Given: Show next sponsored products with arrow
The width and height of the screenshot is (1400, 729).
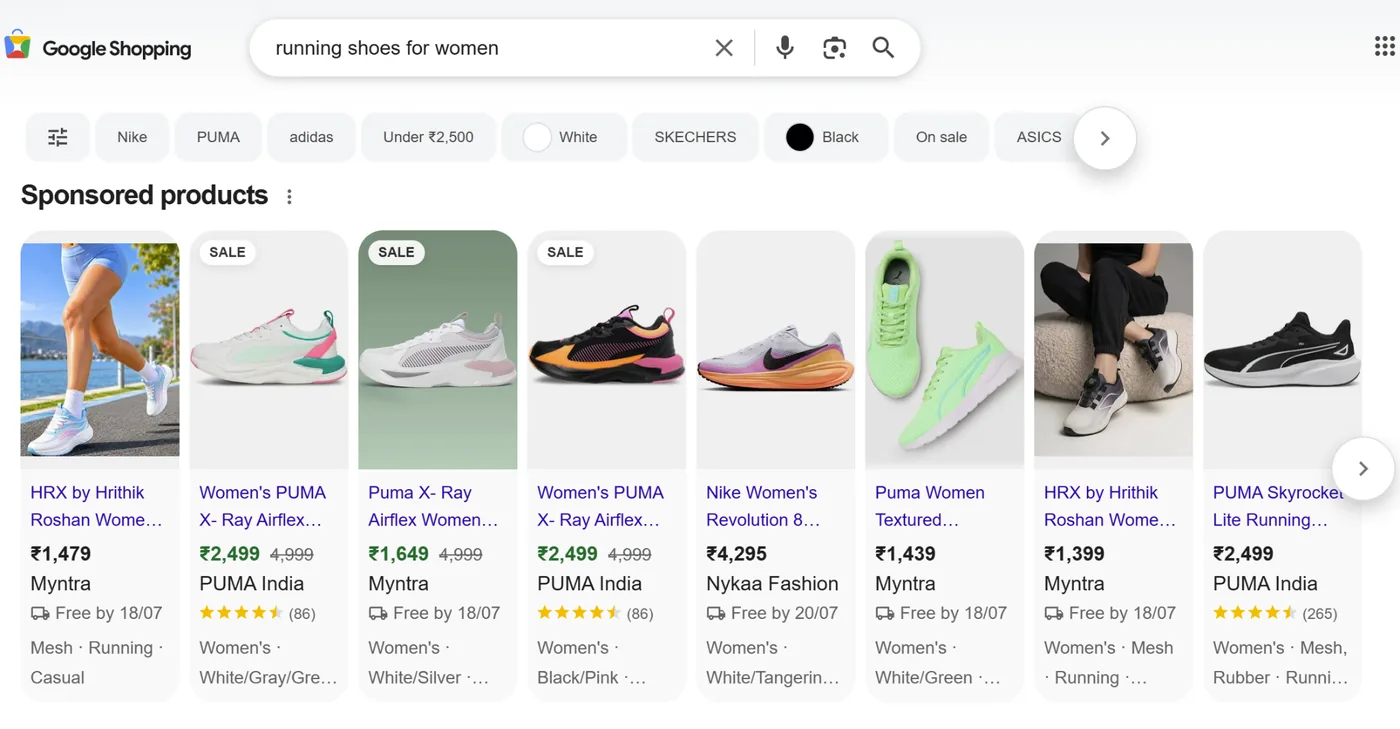Looking at the screenshot, I should click(1363, 468).
